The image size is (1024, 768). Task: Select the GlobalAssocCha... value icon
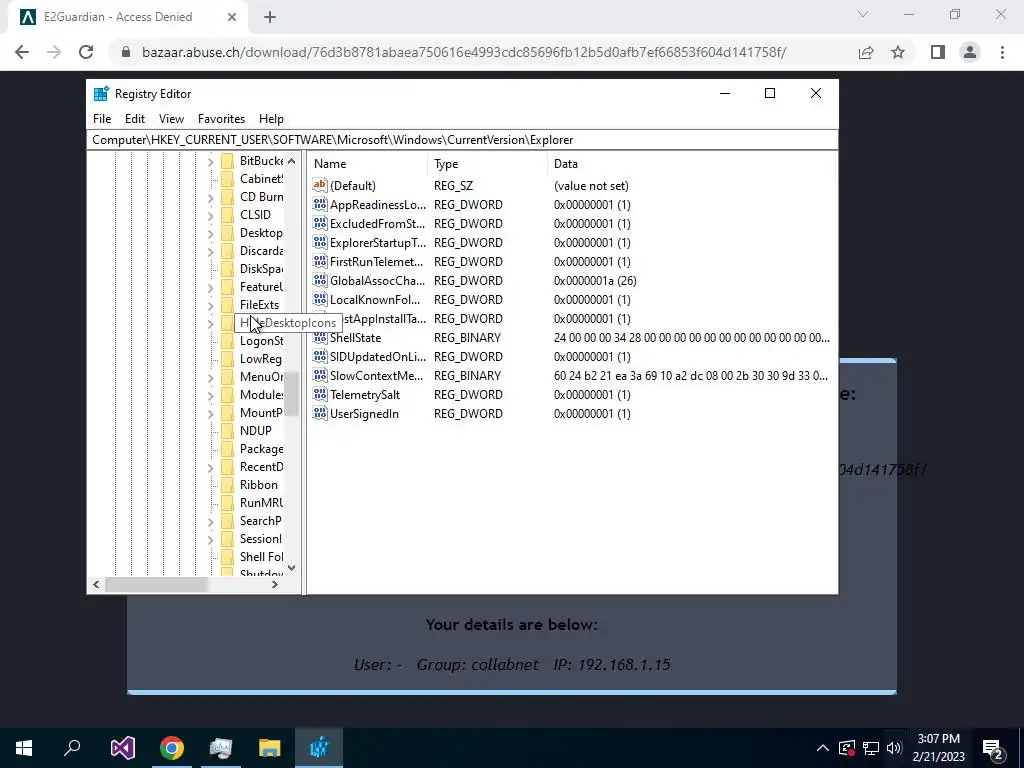point(319,280)
